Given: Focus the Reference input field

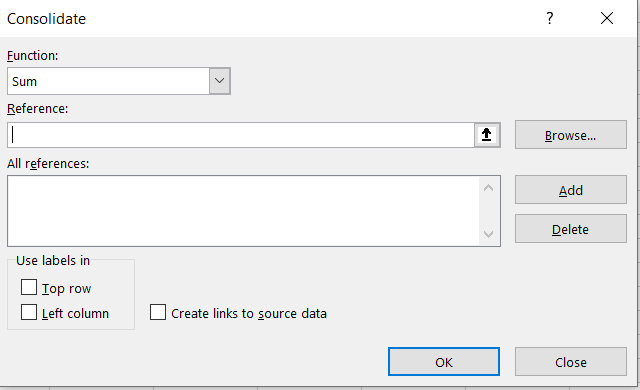Looking at the screenshot, I should point(241,135).
